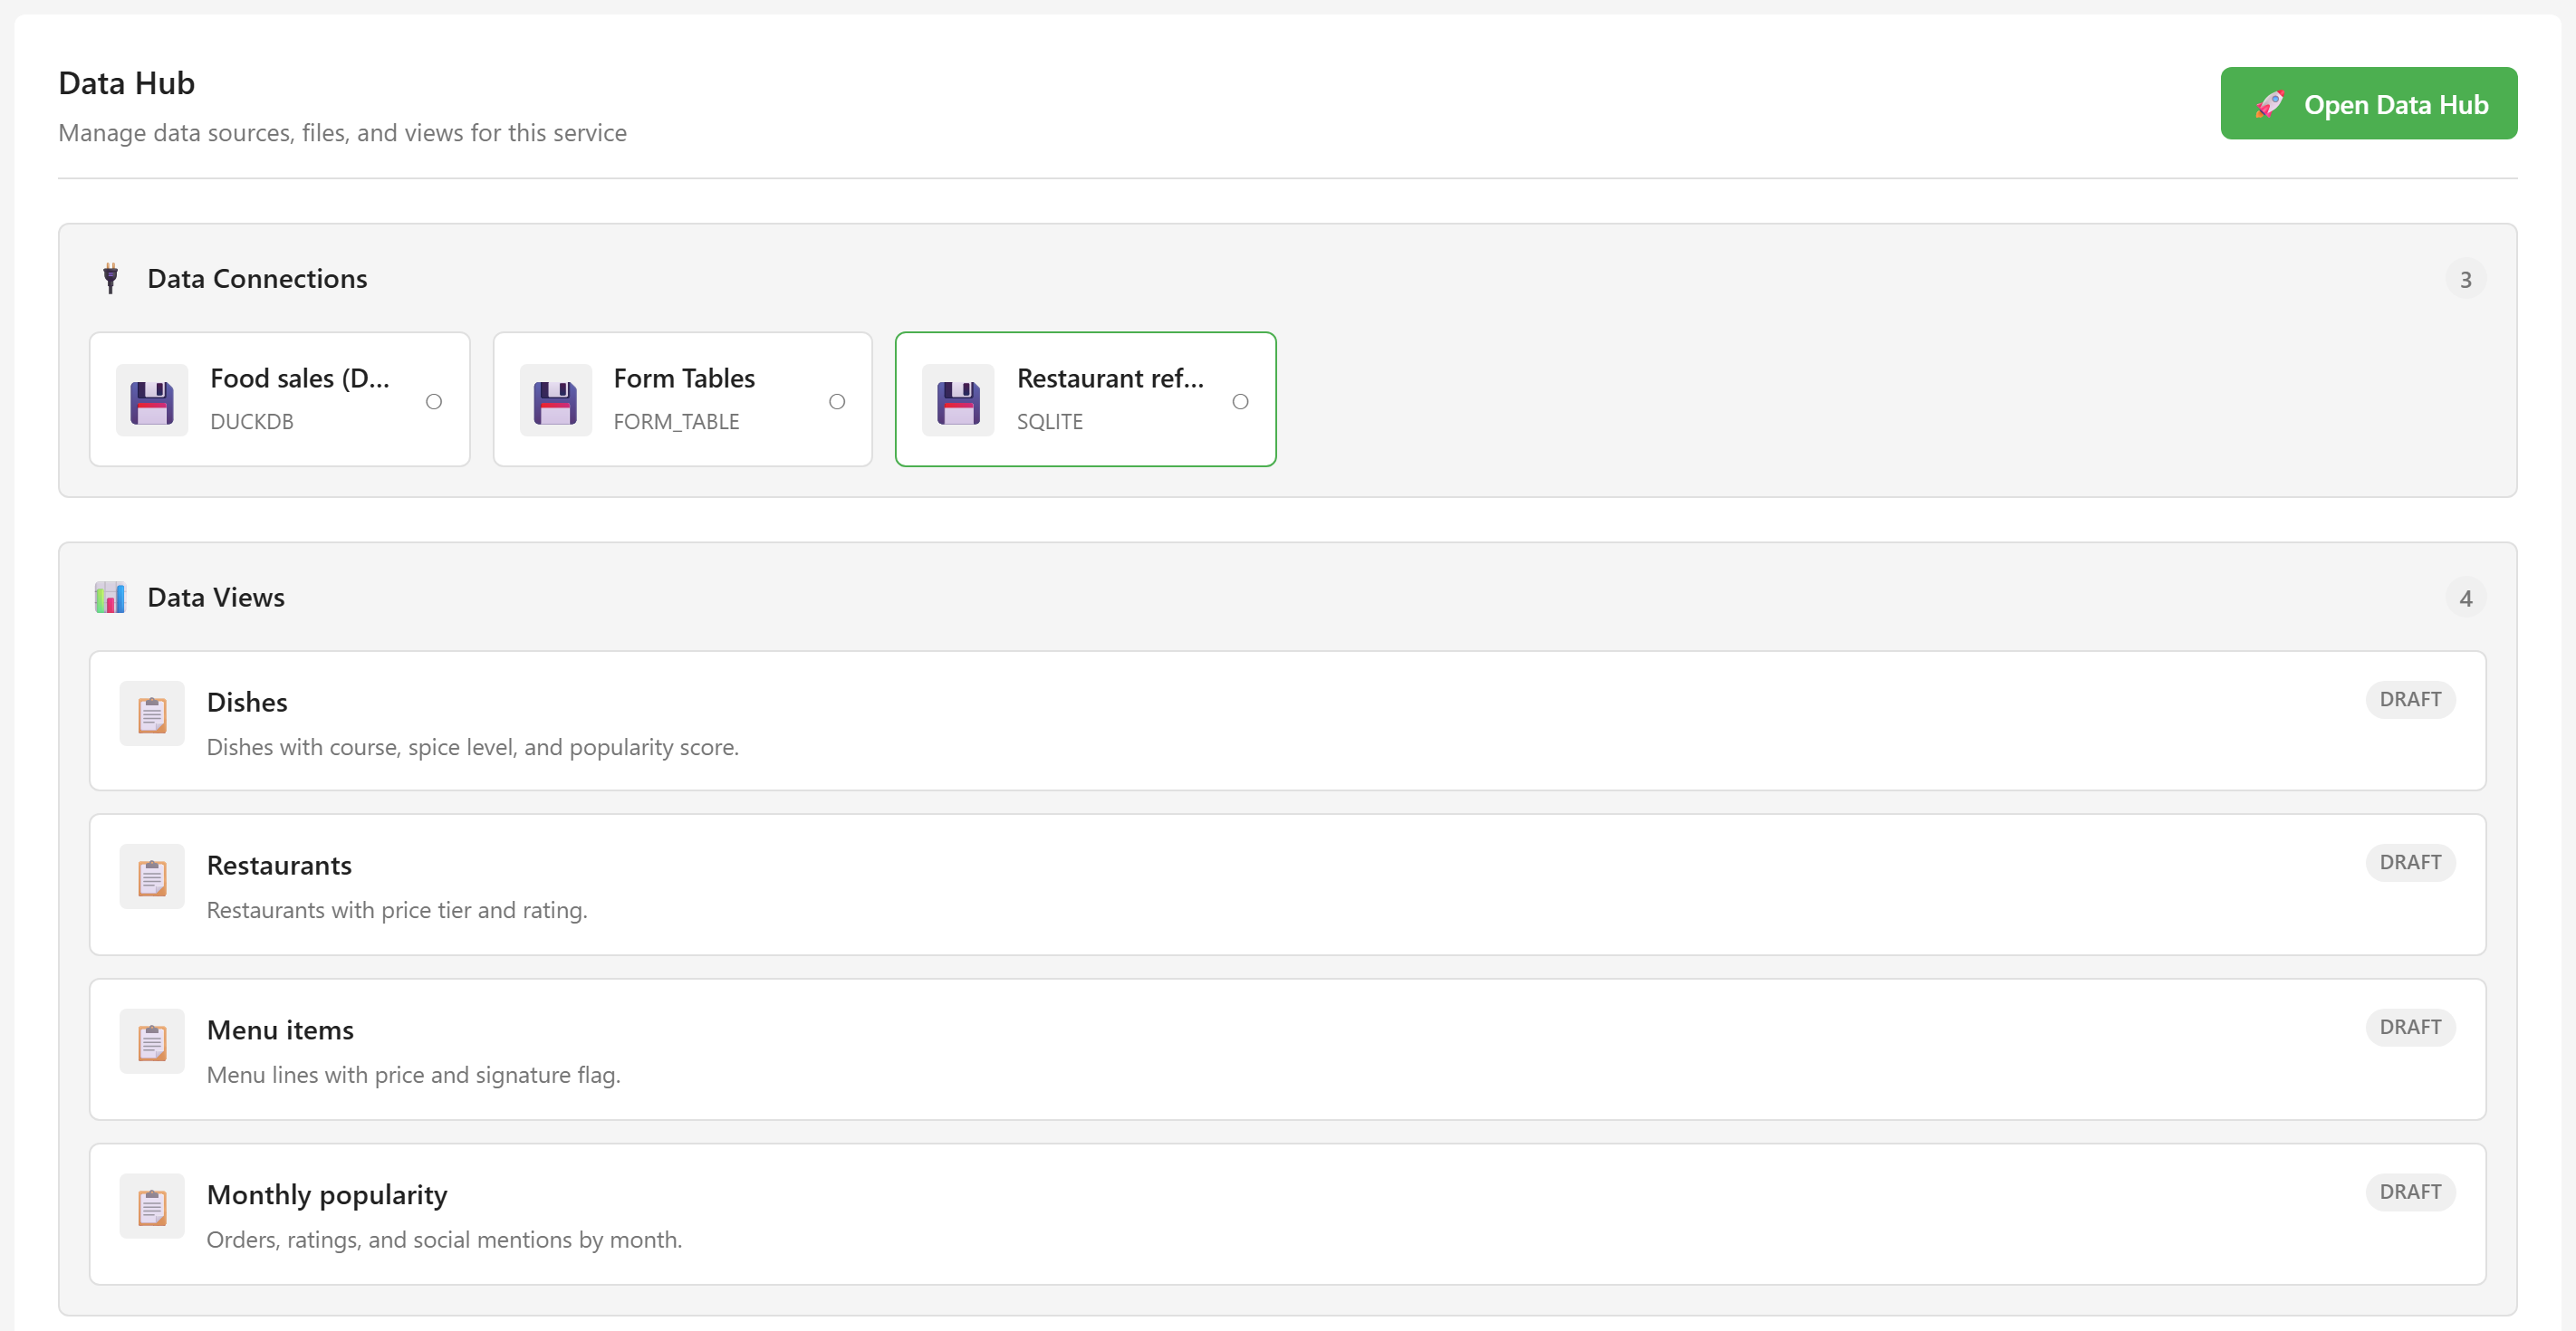Click the rocket icon in Open Data Hub
Viewport: 2576px width, 1331px height.
click(x=2270, y=104)
